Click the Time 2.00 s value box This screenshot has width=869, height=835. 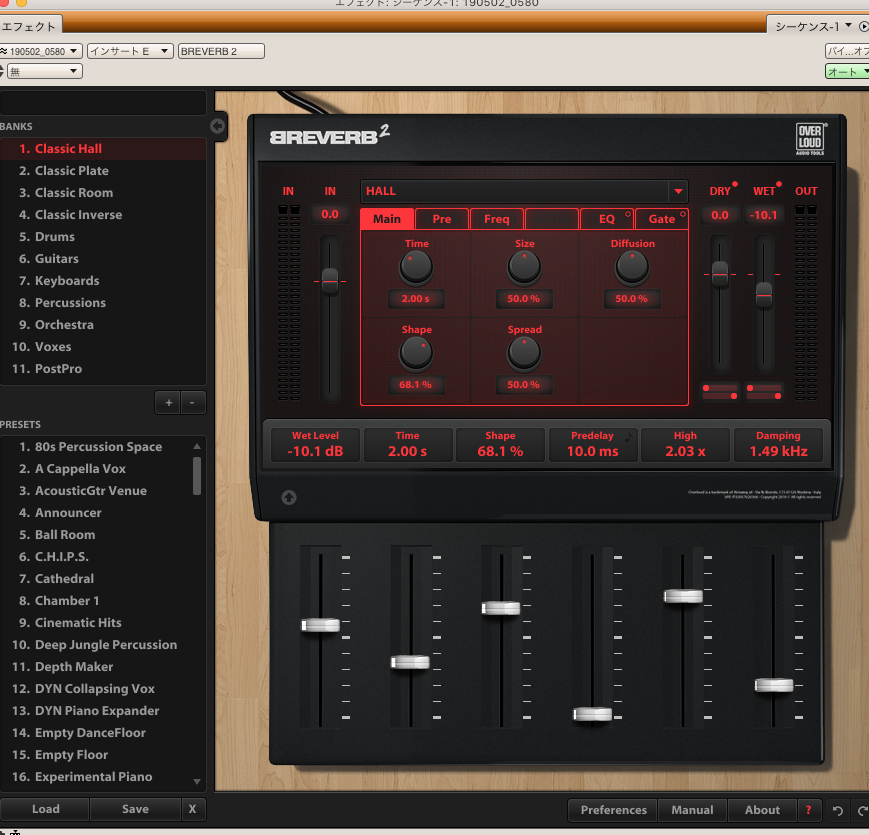point(416,299)
